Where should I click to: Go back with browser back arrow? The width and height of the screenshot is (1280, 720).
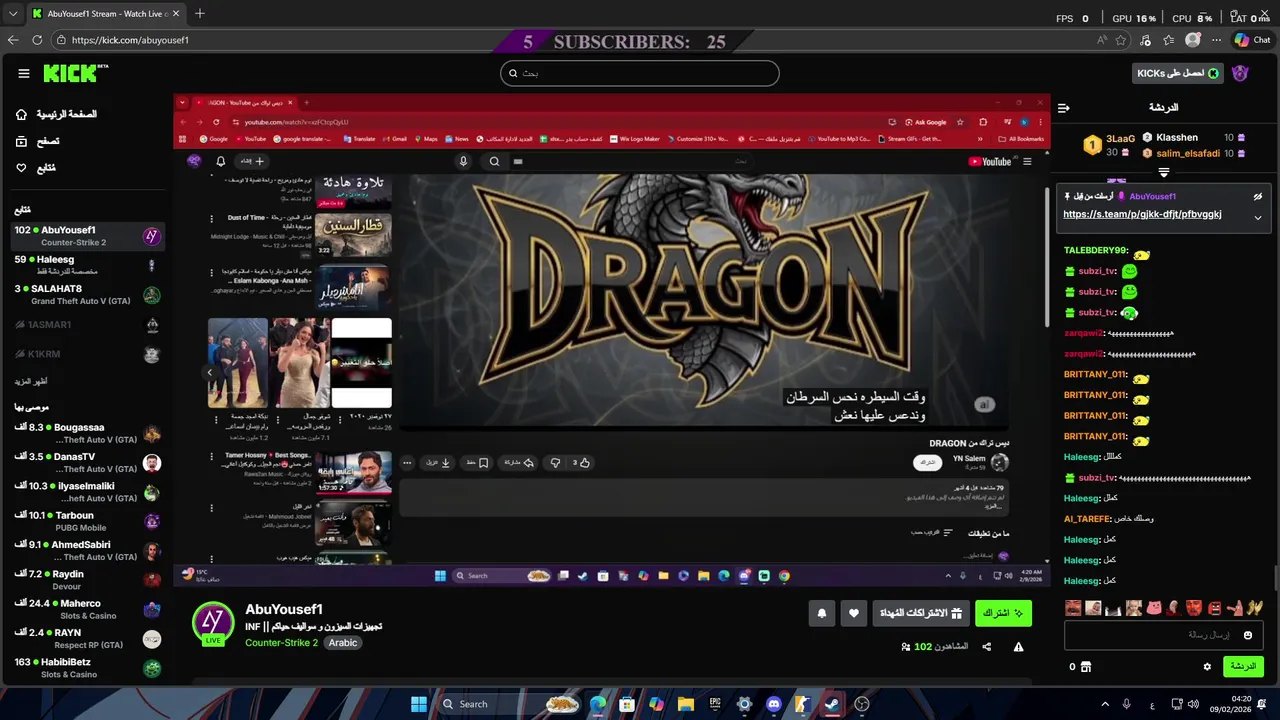(x=13, y=40)
